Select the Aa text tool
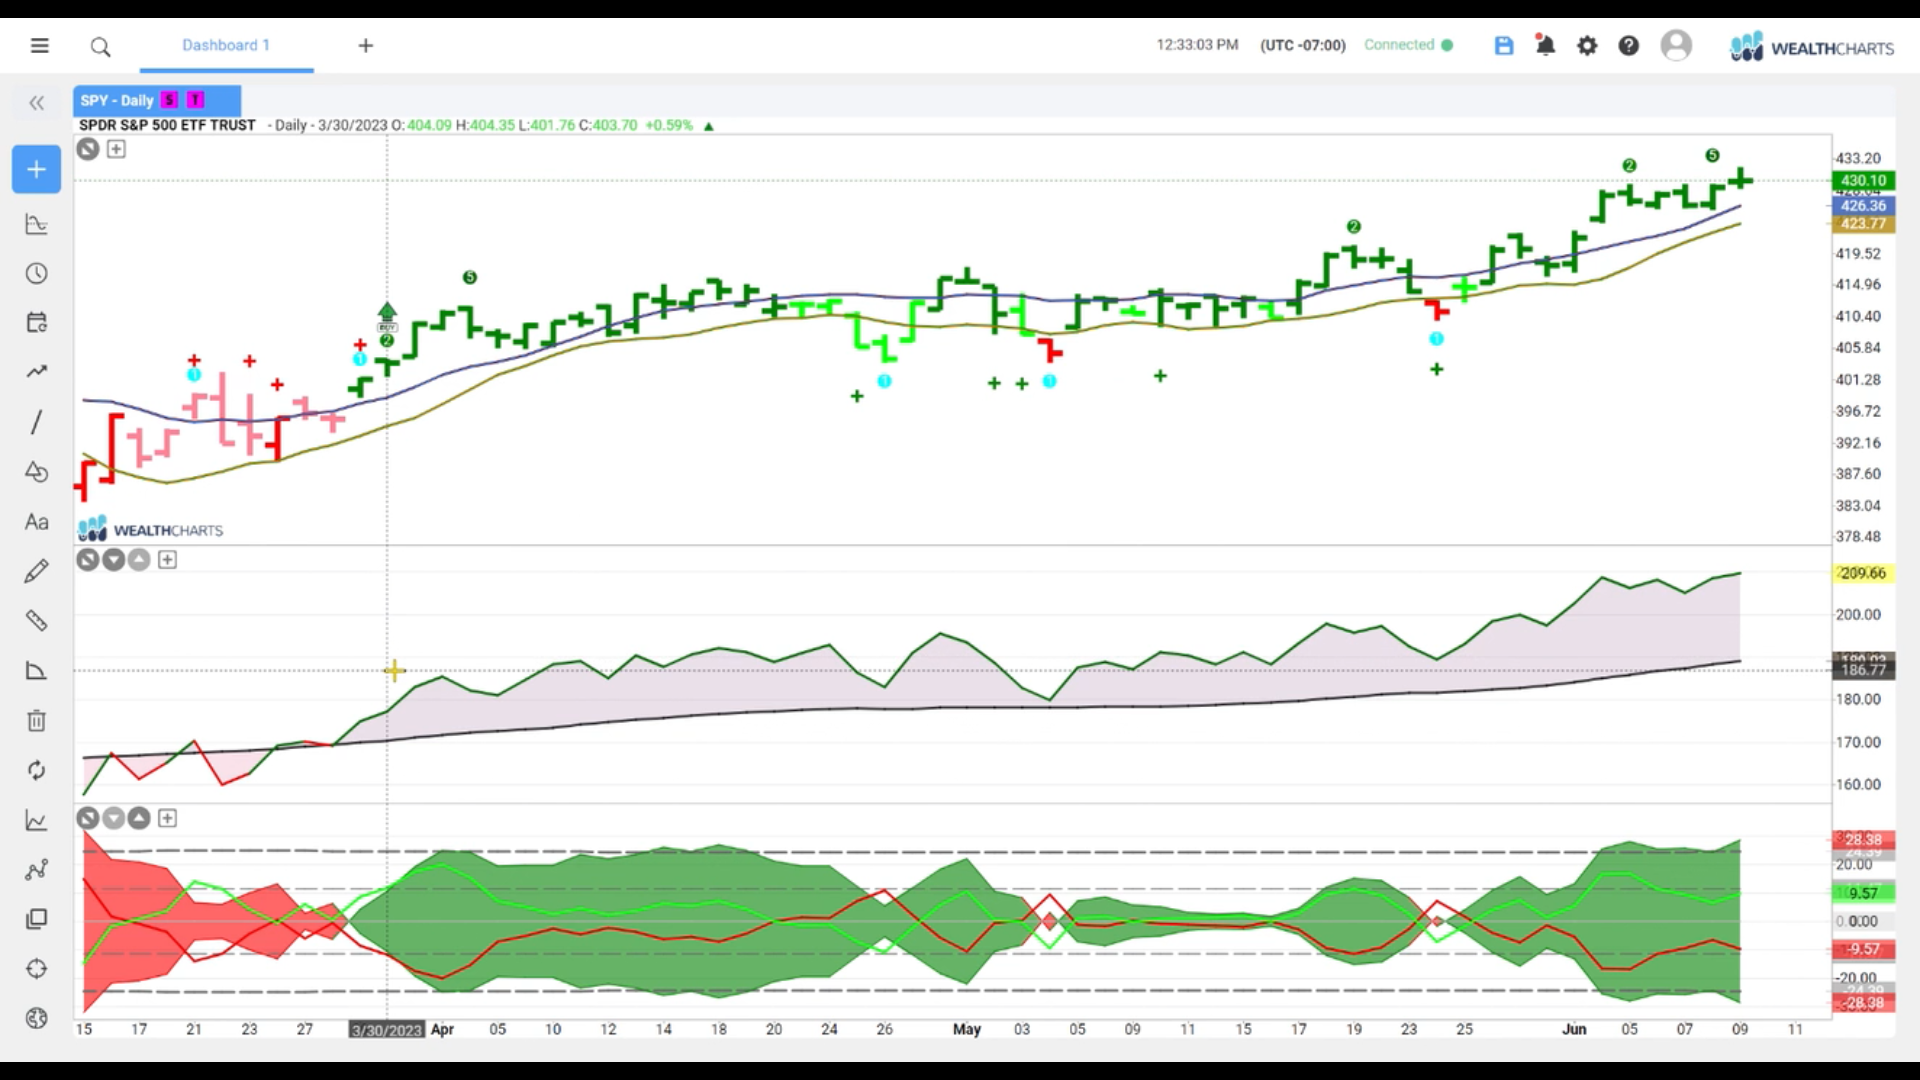 [36, 522]
